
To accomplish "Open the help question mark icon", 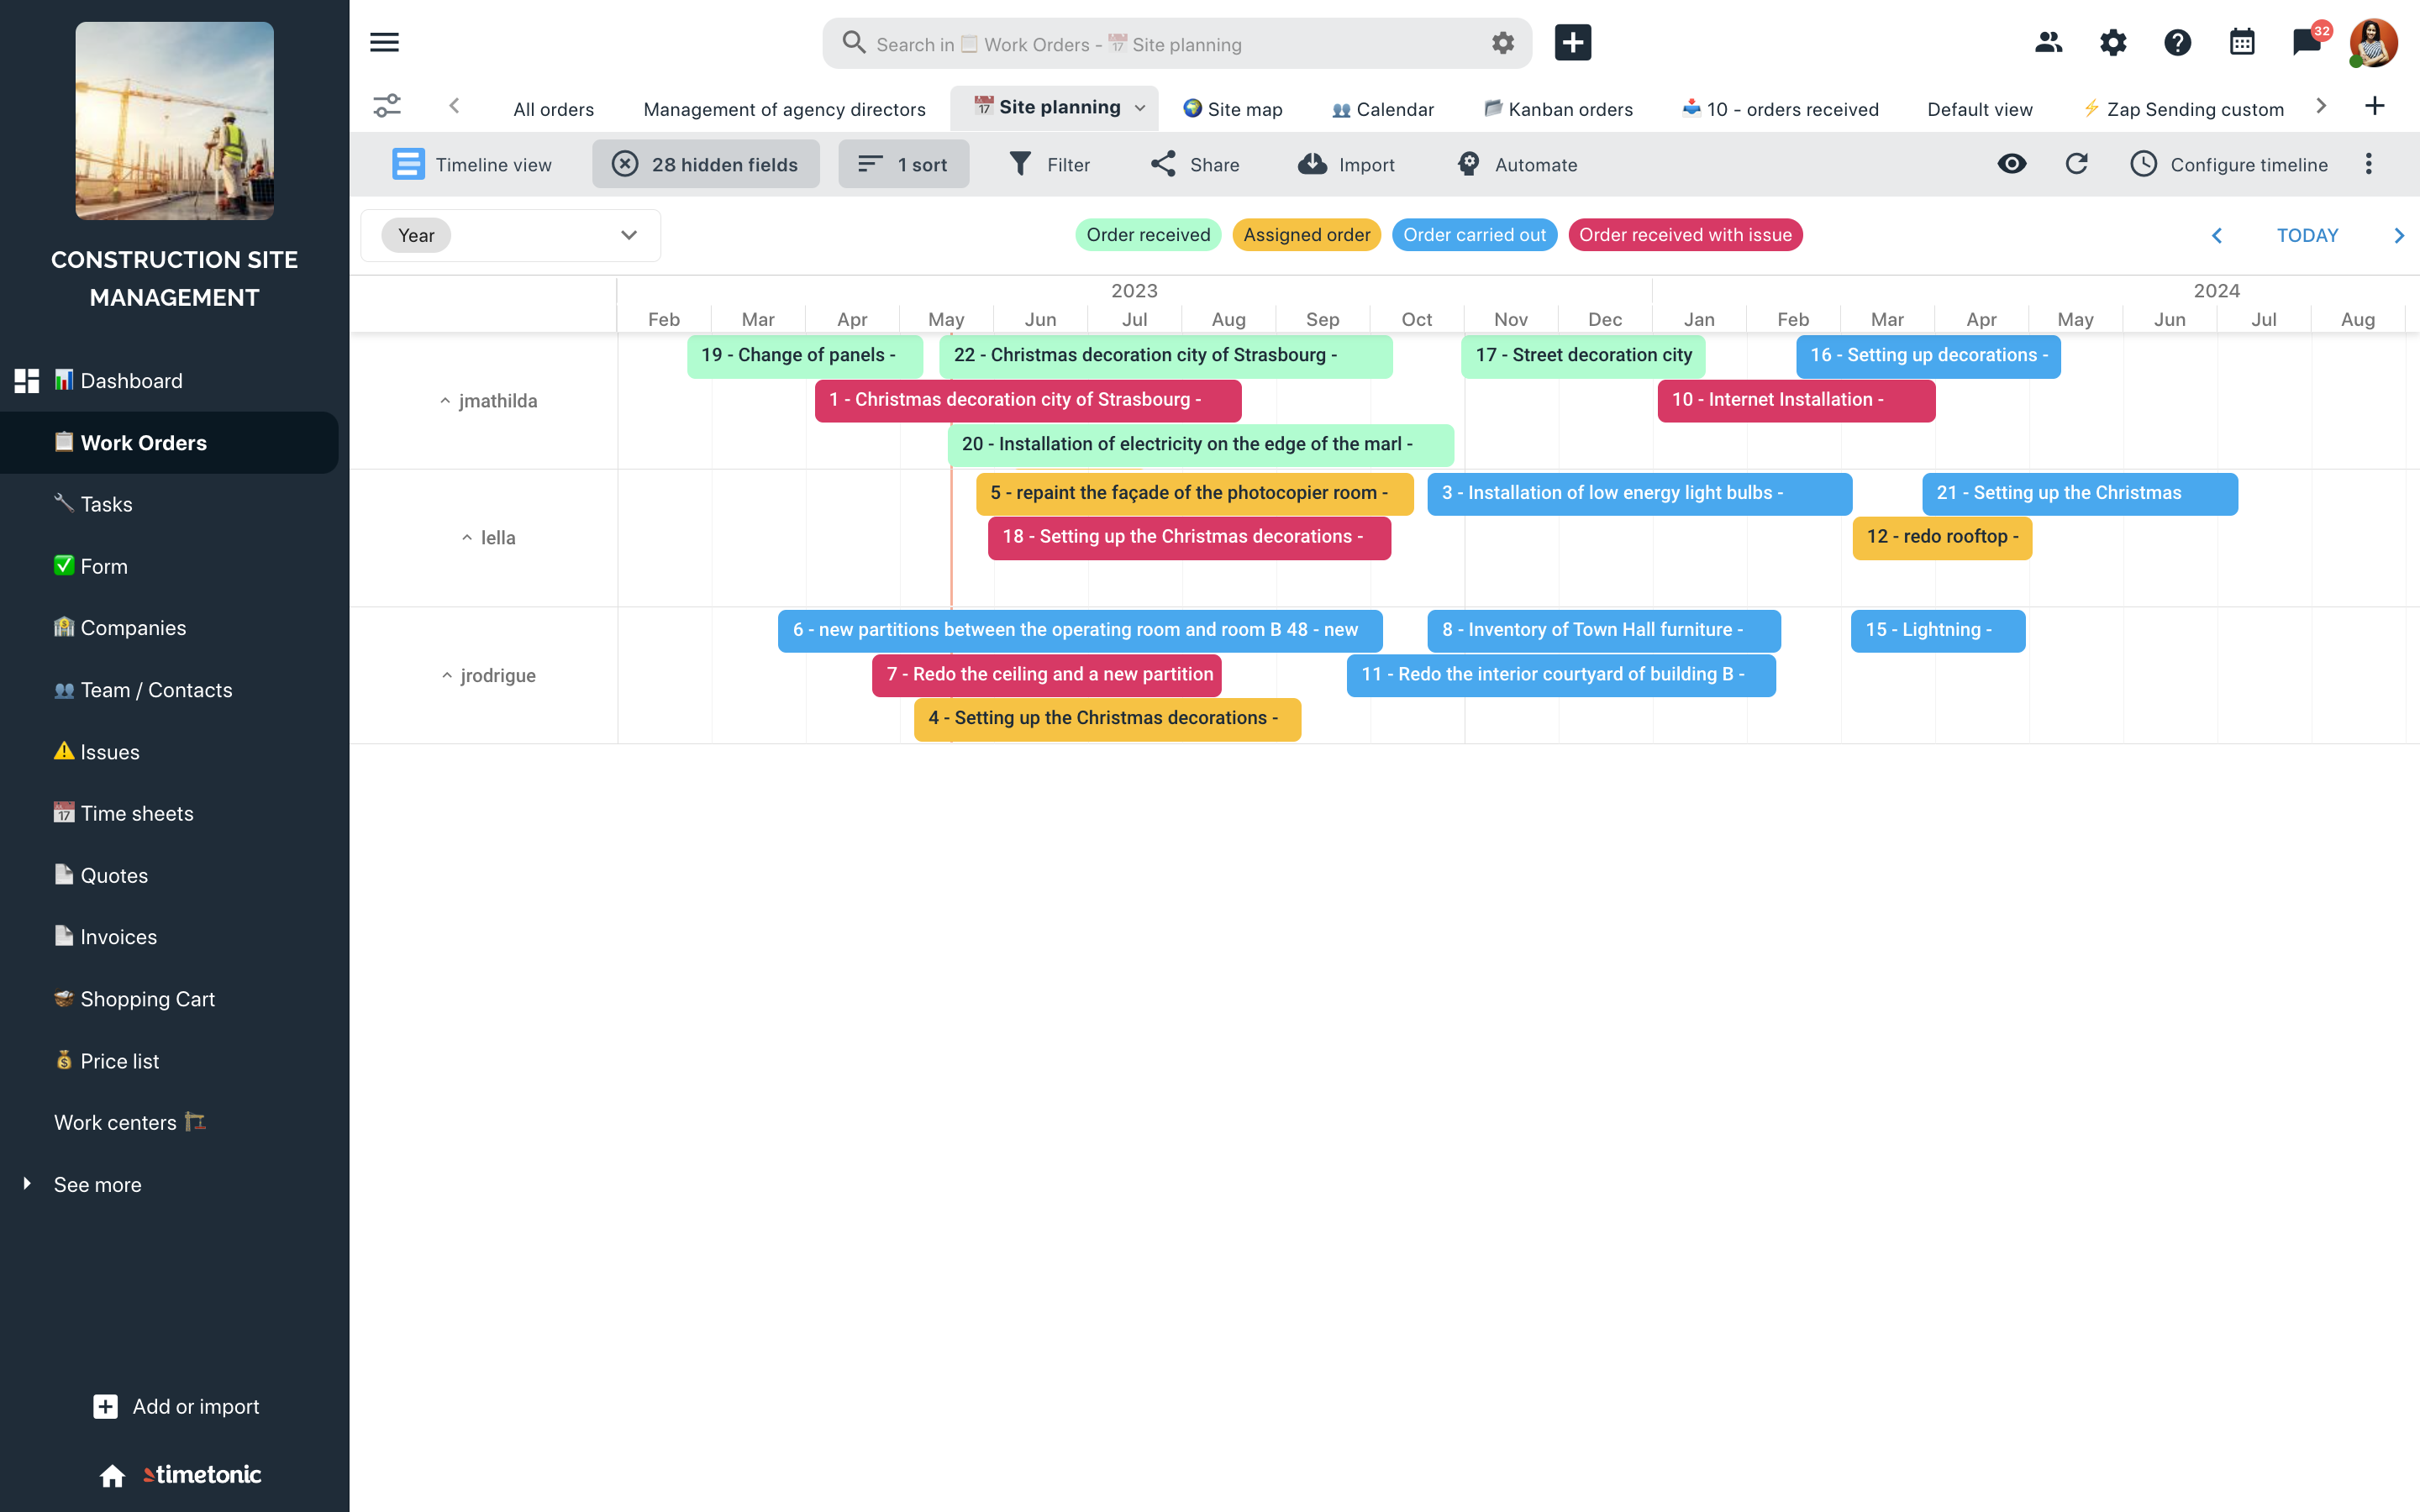I will [2177, 43].
